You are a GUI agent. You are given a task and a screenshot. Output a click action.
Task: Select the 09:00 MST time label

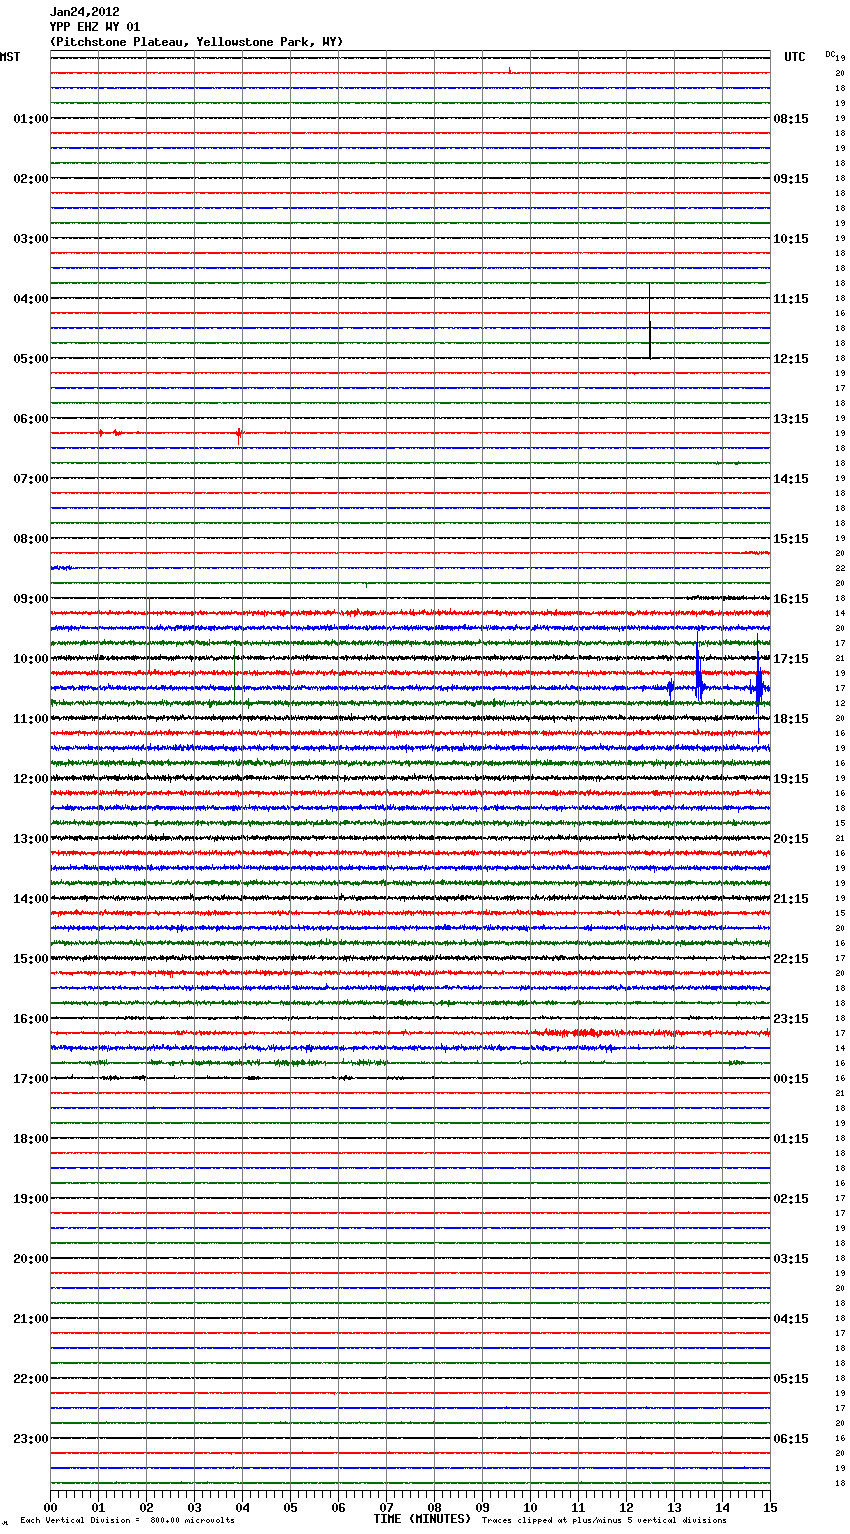point(31,599)
